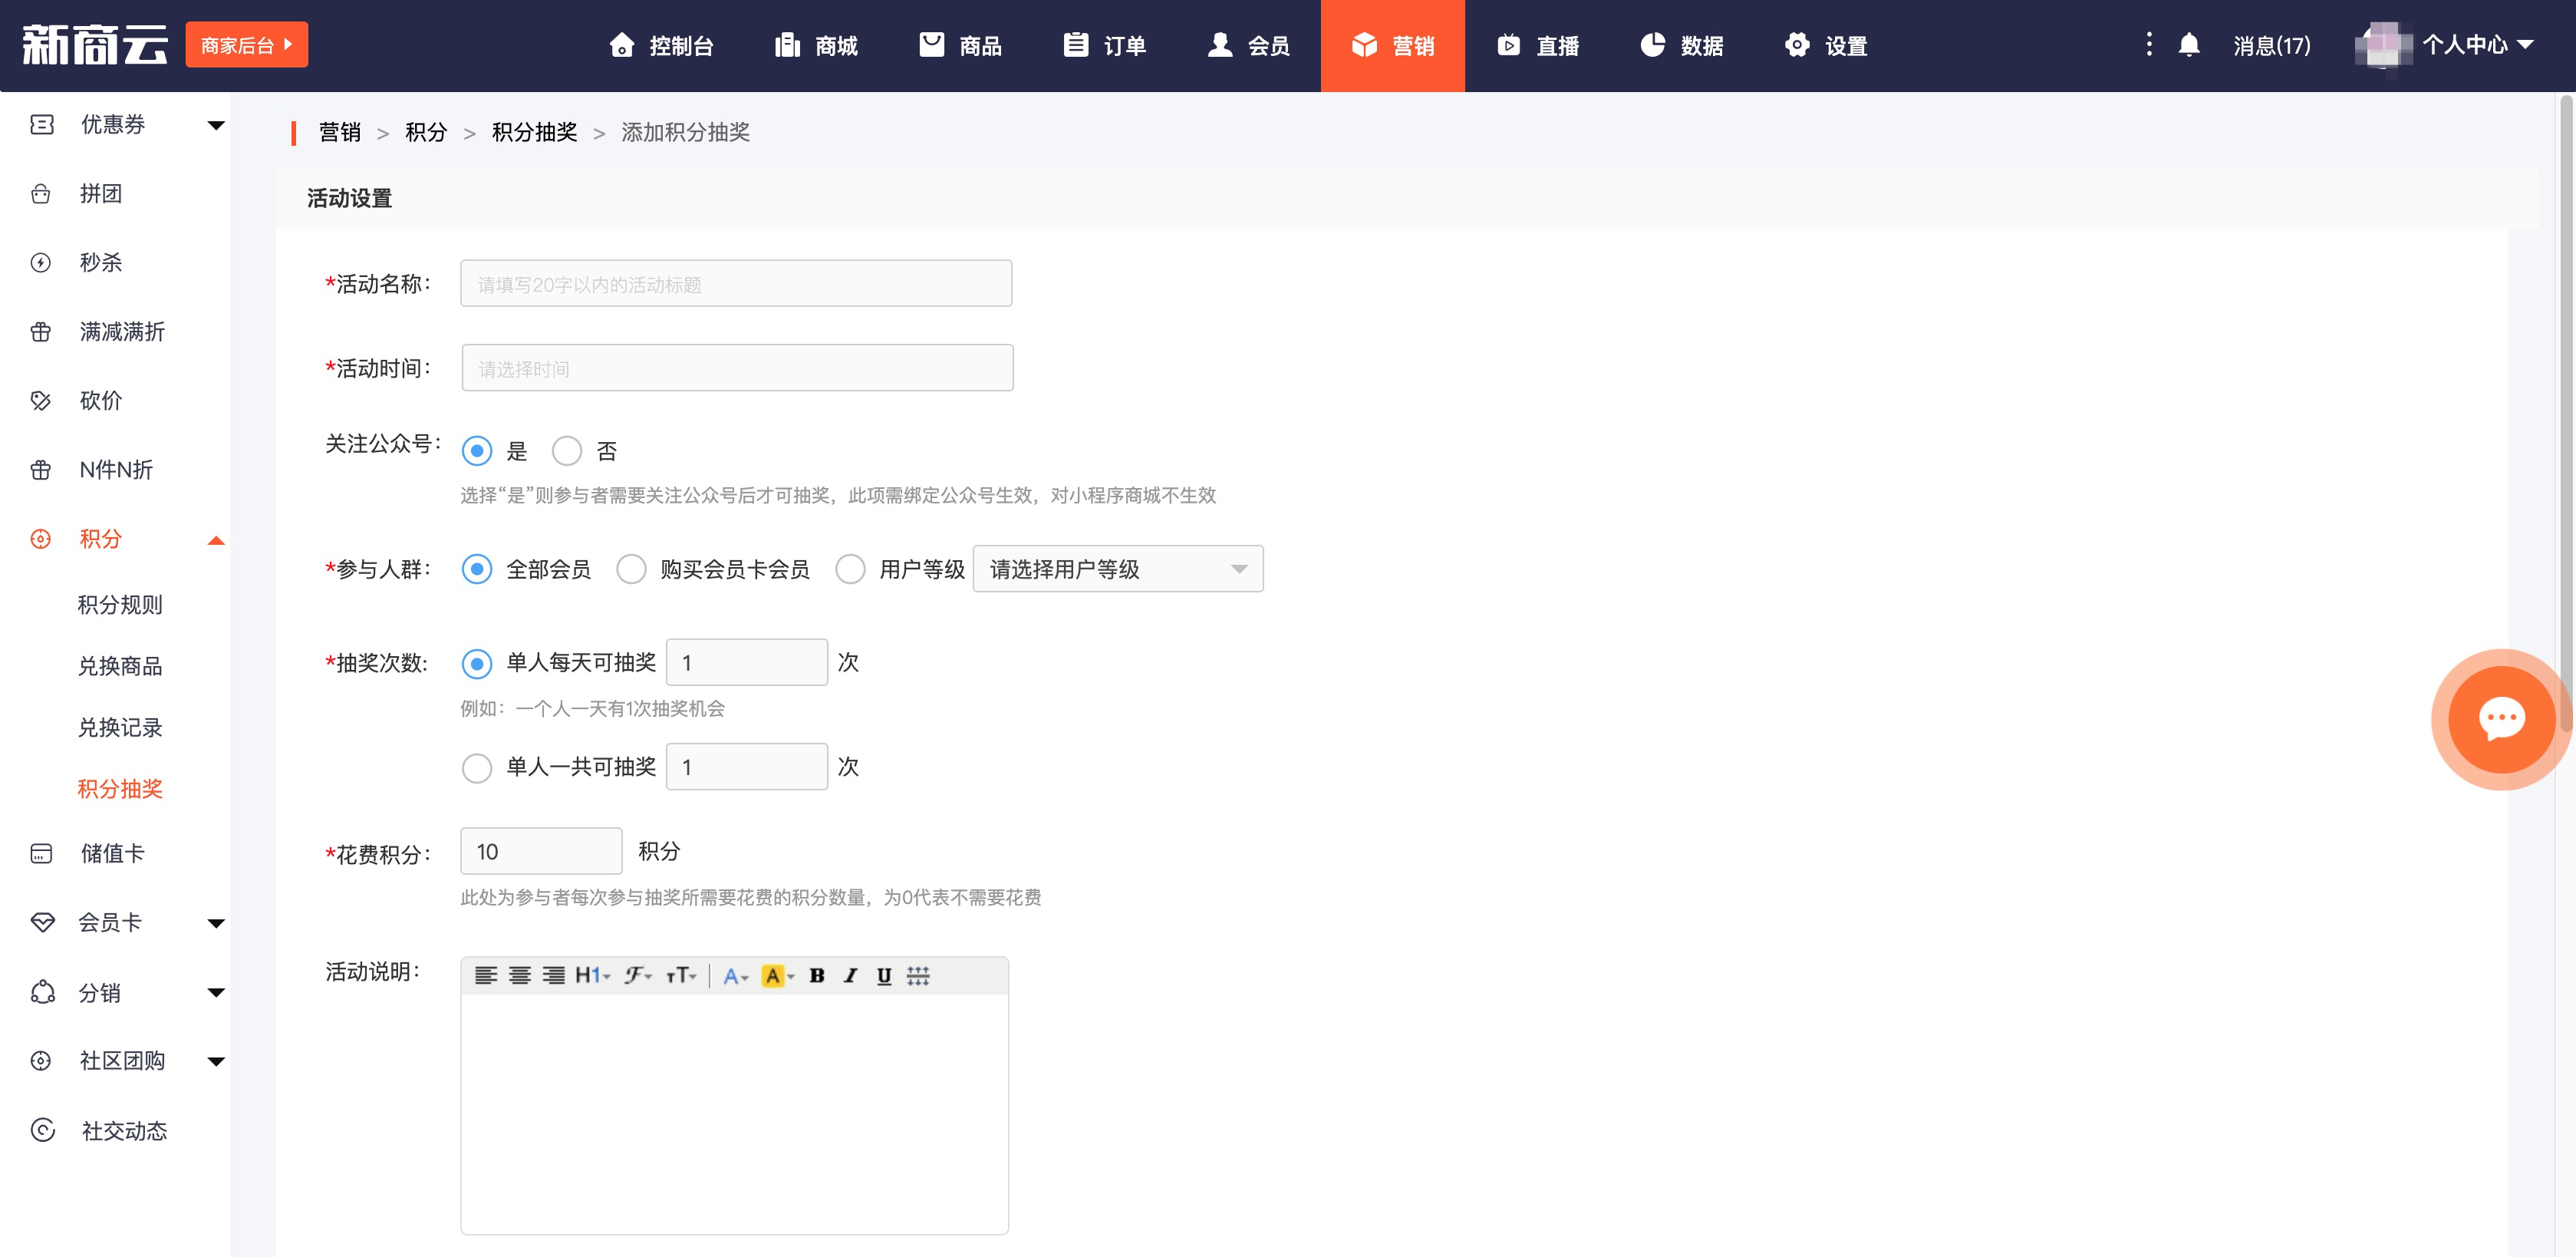Image resolution: width=2576 pixels, height=1257 pixels.
Task: Open the online chat support bubble
Action: coord(2501,719)
